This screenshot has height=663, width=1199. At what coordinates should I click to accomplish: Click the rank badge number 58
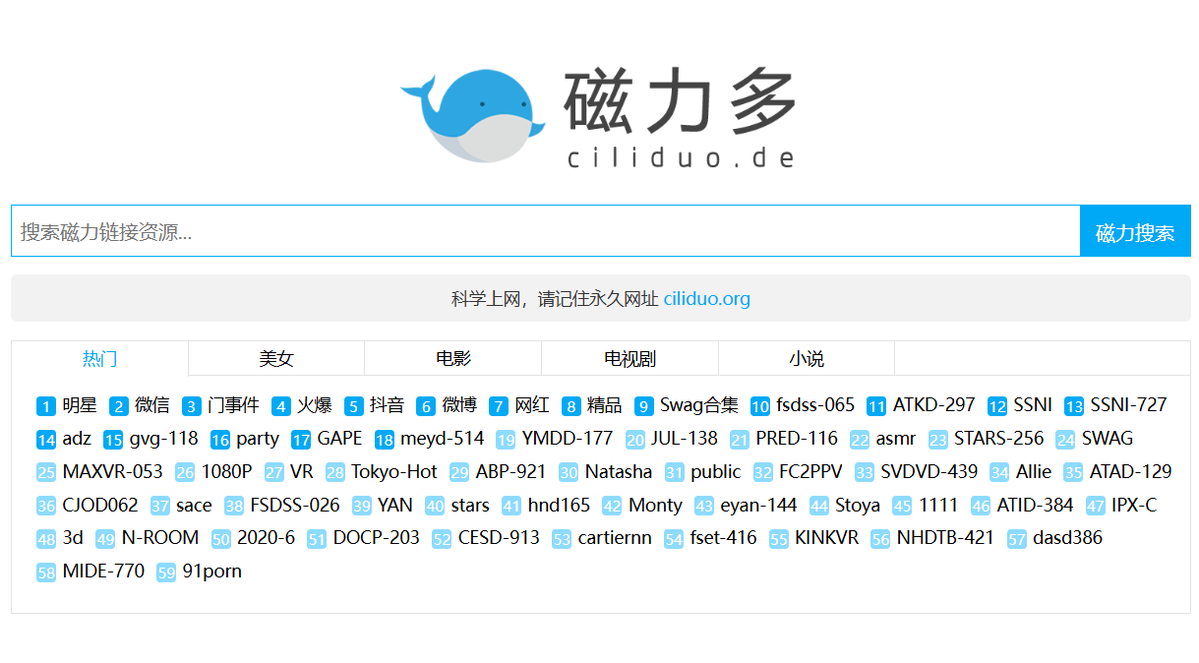click(46, 573)
